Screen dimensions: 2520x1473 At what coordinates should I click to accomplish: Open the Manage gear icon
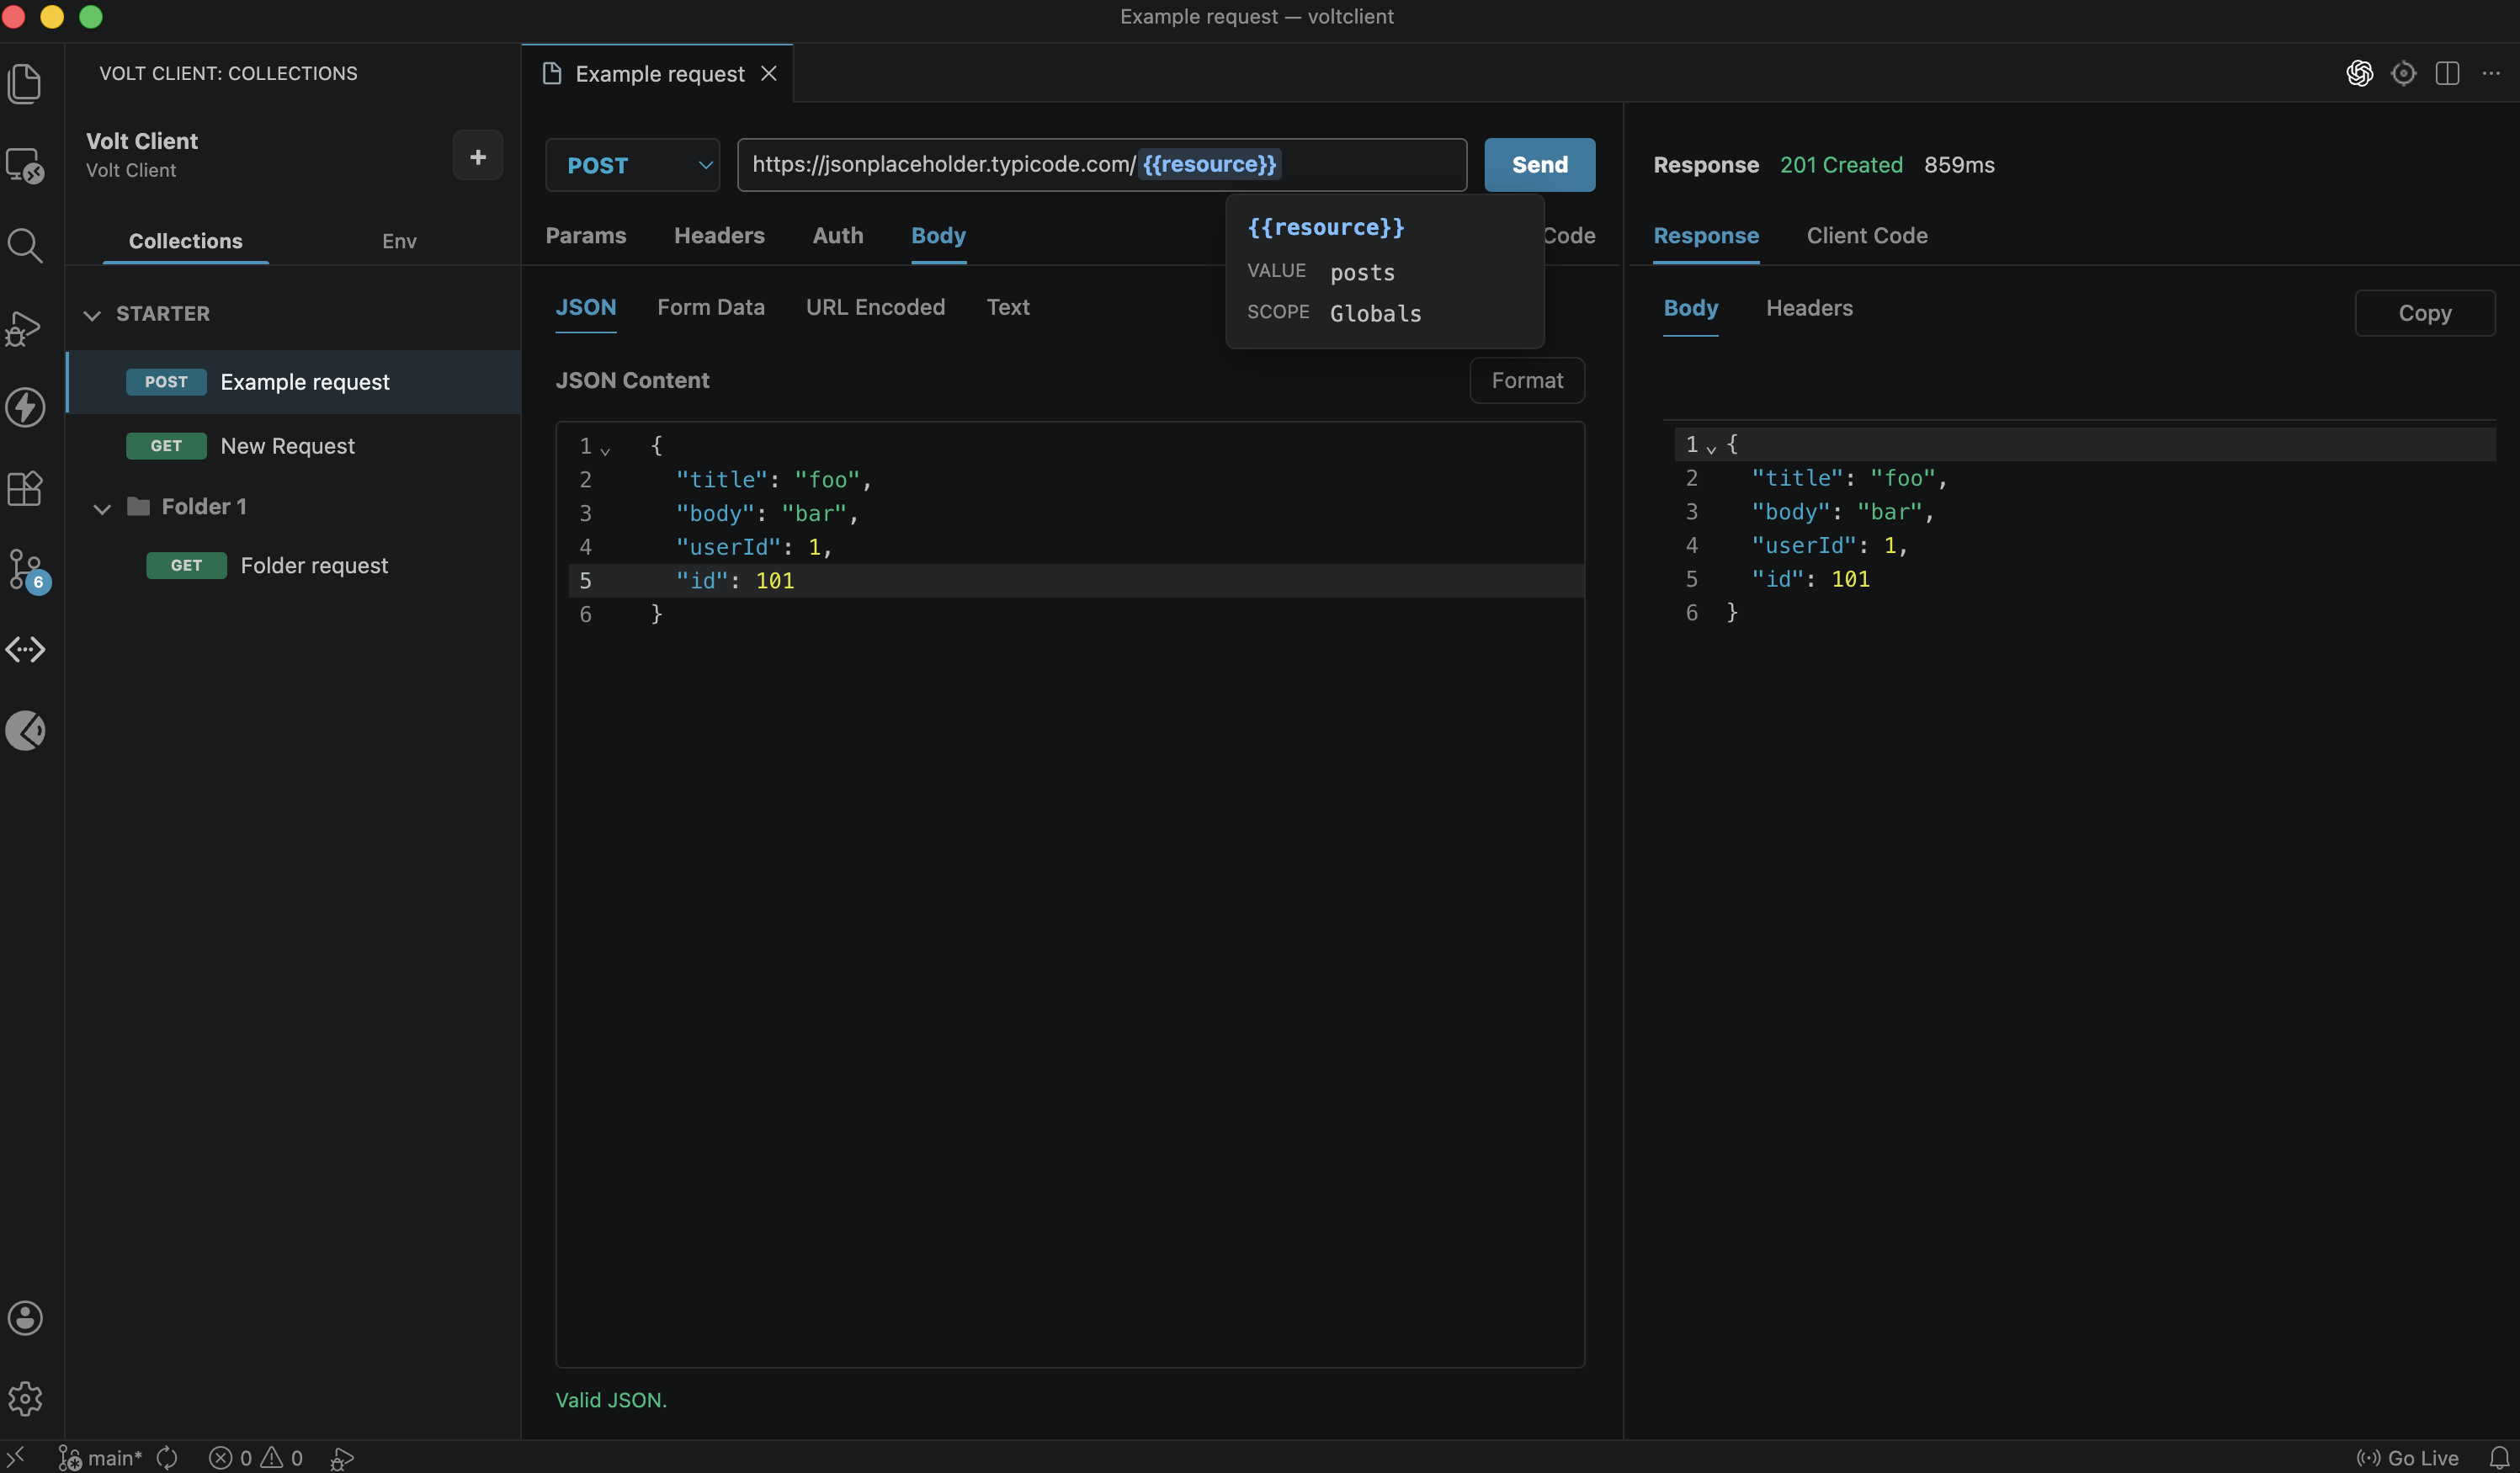click(x=25, y=1398)
